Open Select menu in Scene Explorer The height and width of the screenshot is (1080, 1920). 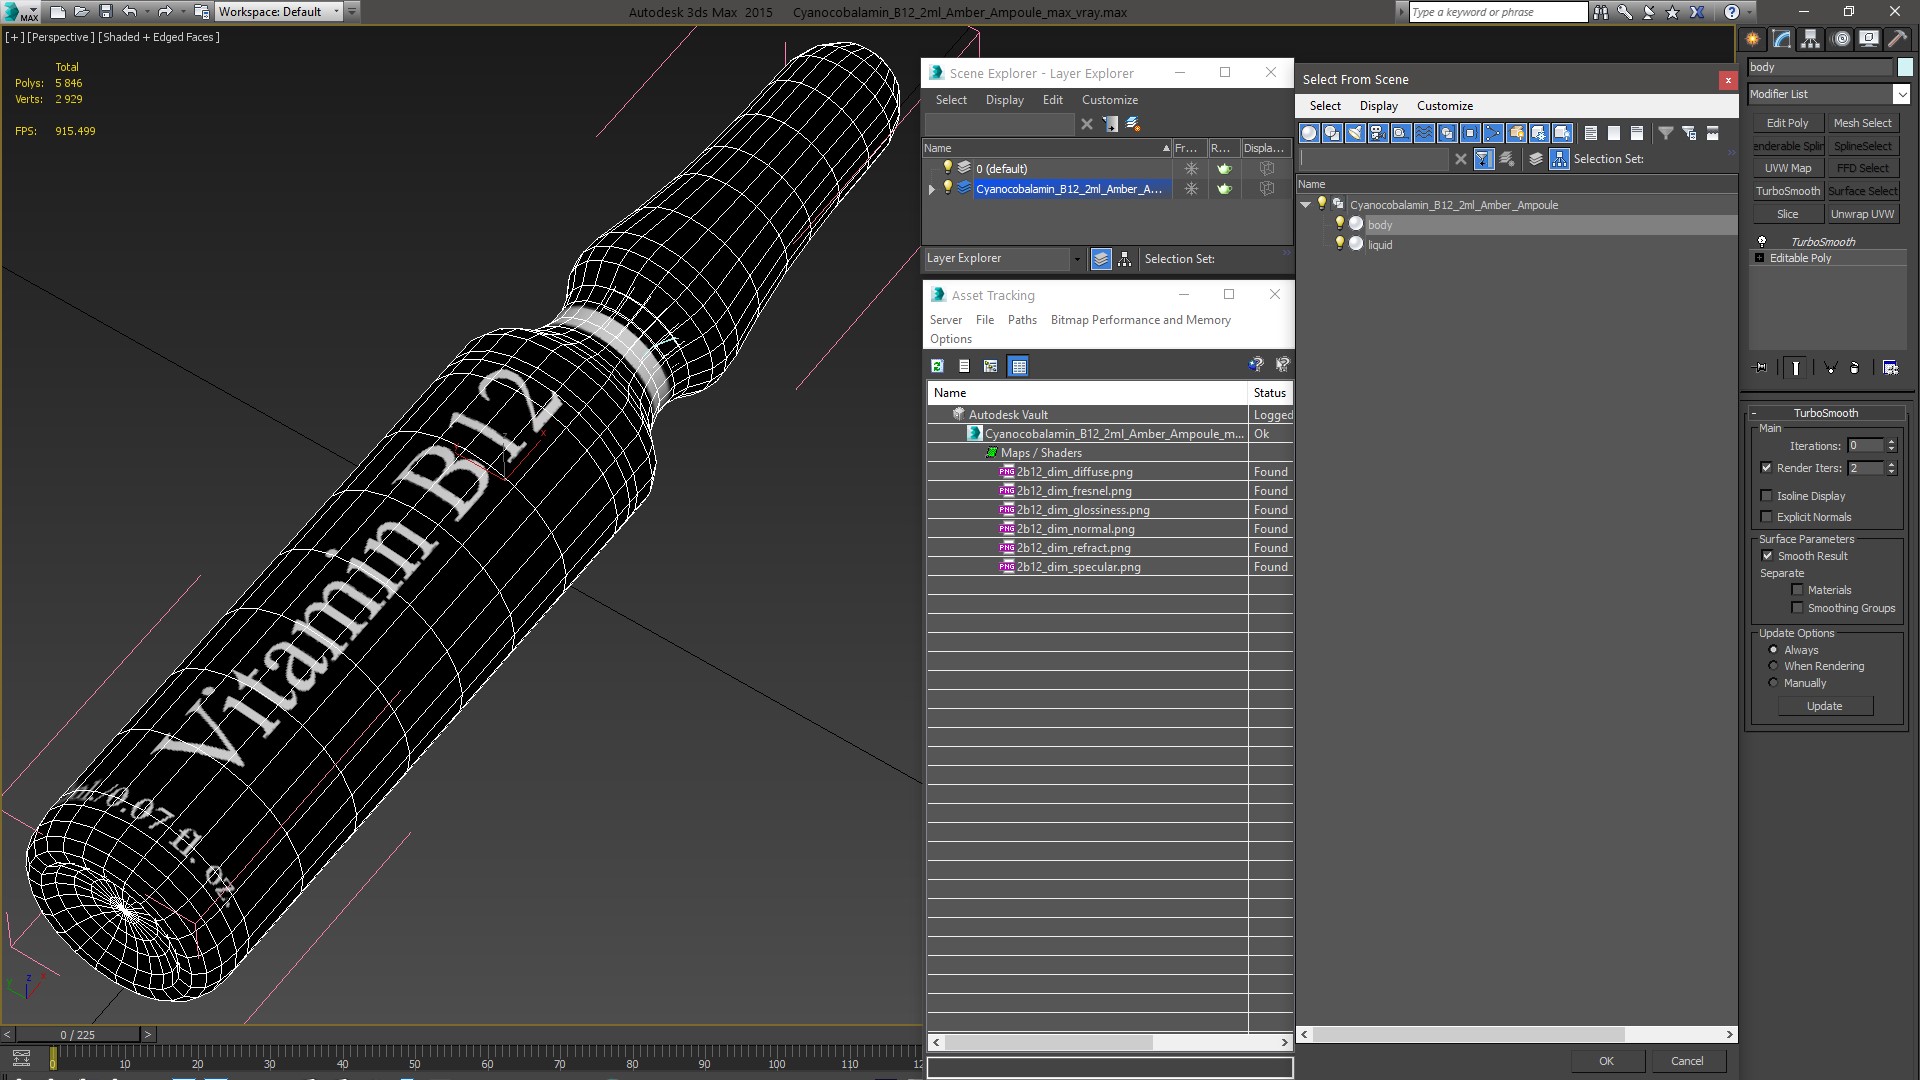(950, 100)
